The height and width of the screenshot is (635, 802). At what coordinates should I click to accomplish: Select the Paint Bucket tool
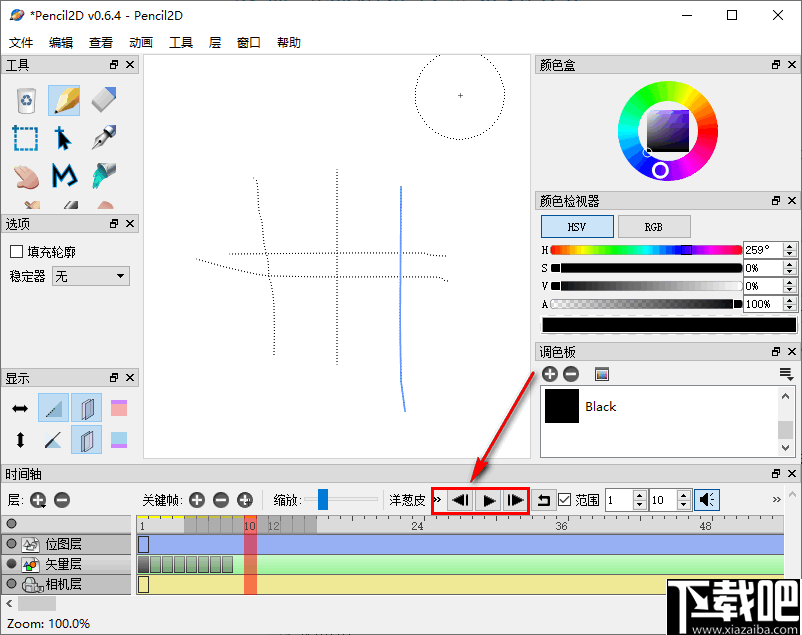click(x=103, y=177)
